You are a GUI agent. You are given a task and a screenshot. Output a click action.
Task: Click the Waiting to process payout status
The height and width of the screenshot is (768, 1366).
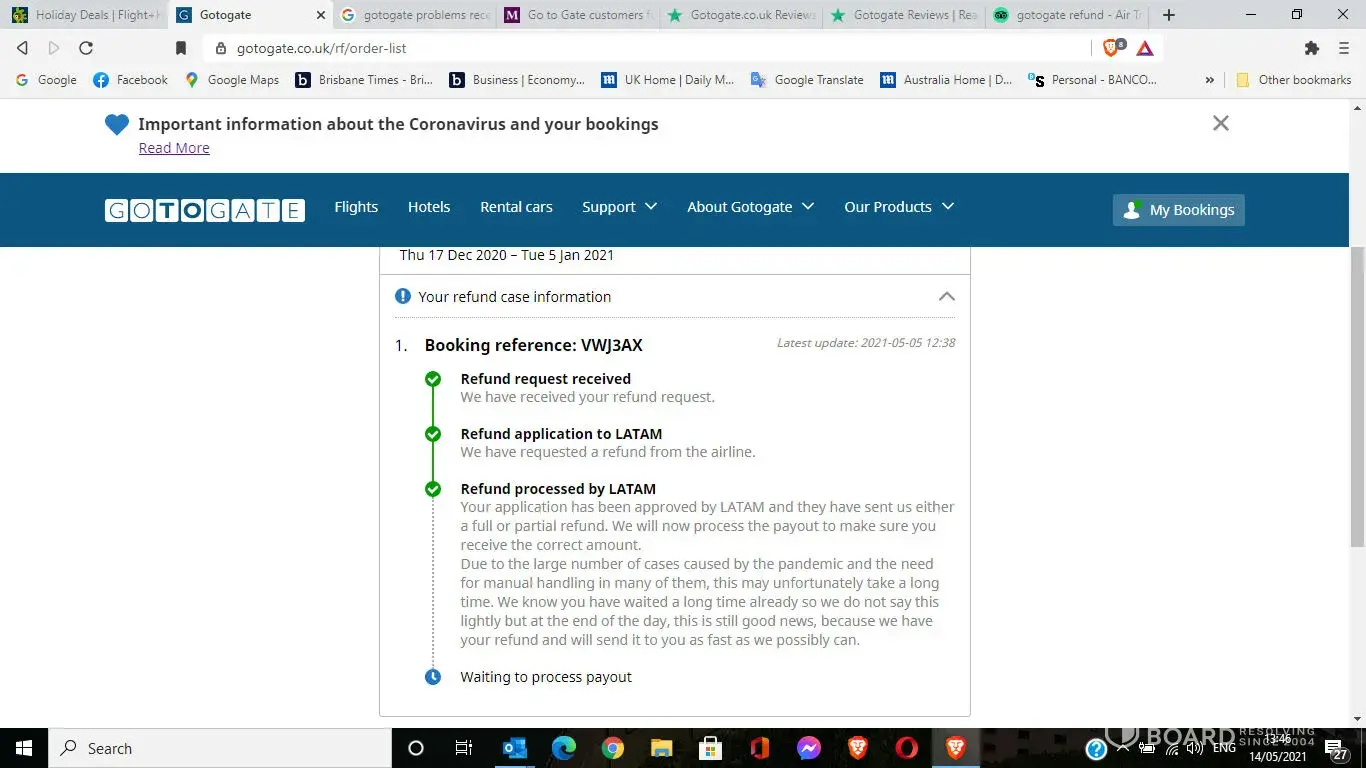[546, 677]
